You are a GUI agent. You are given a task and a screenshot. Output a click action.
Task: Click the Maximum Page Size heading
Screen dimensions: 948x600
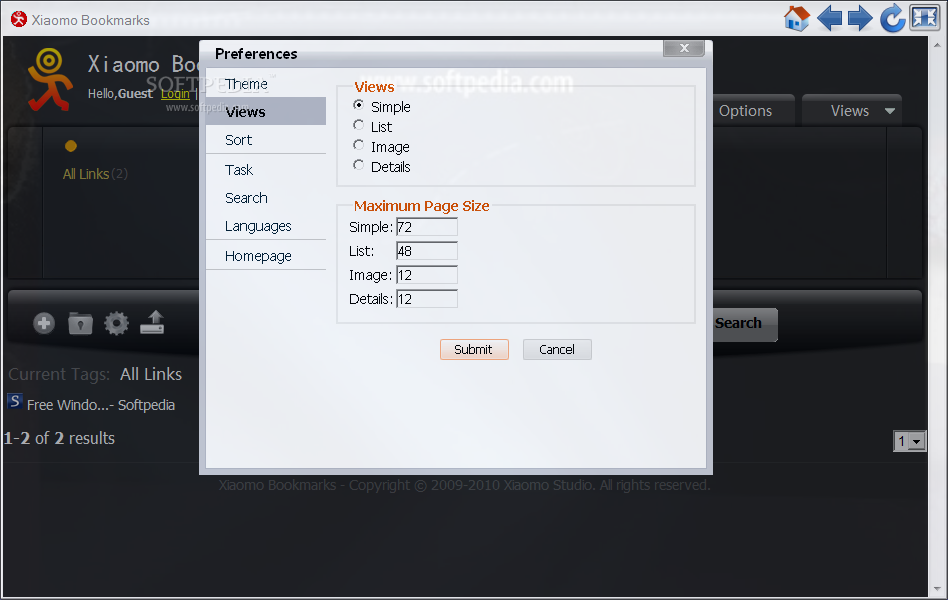421,206
